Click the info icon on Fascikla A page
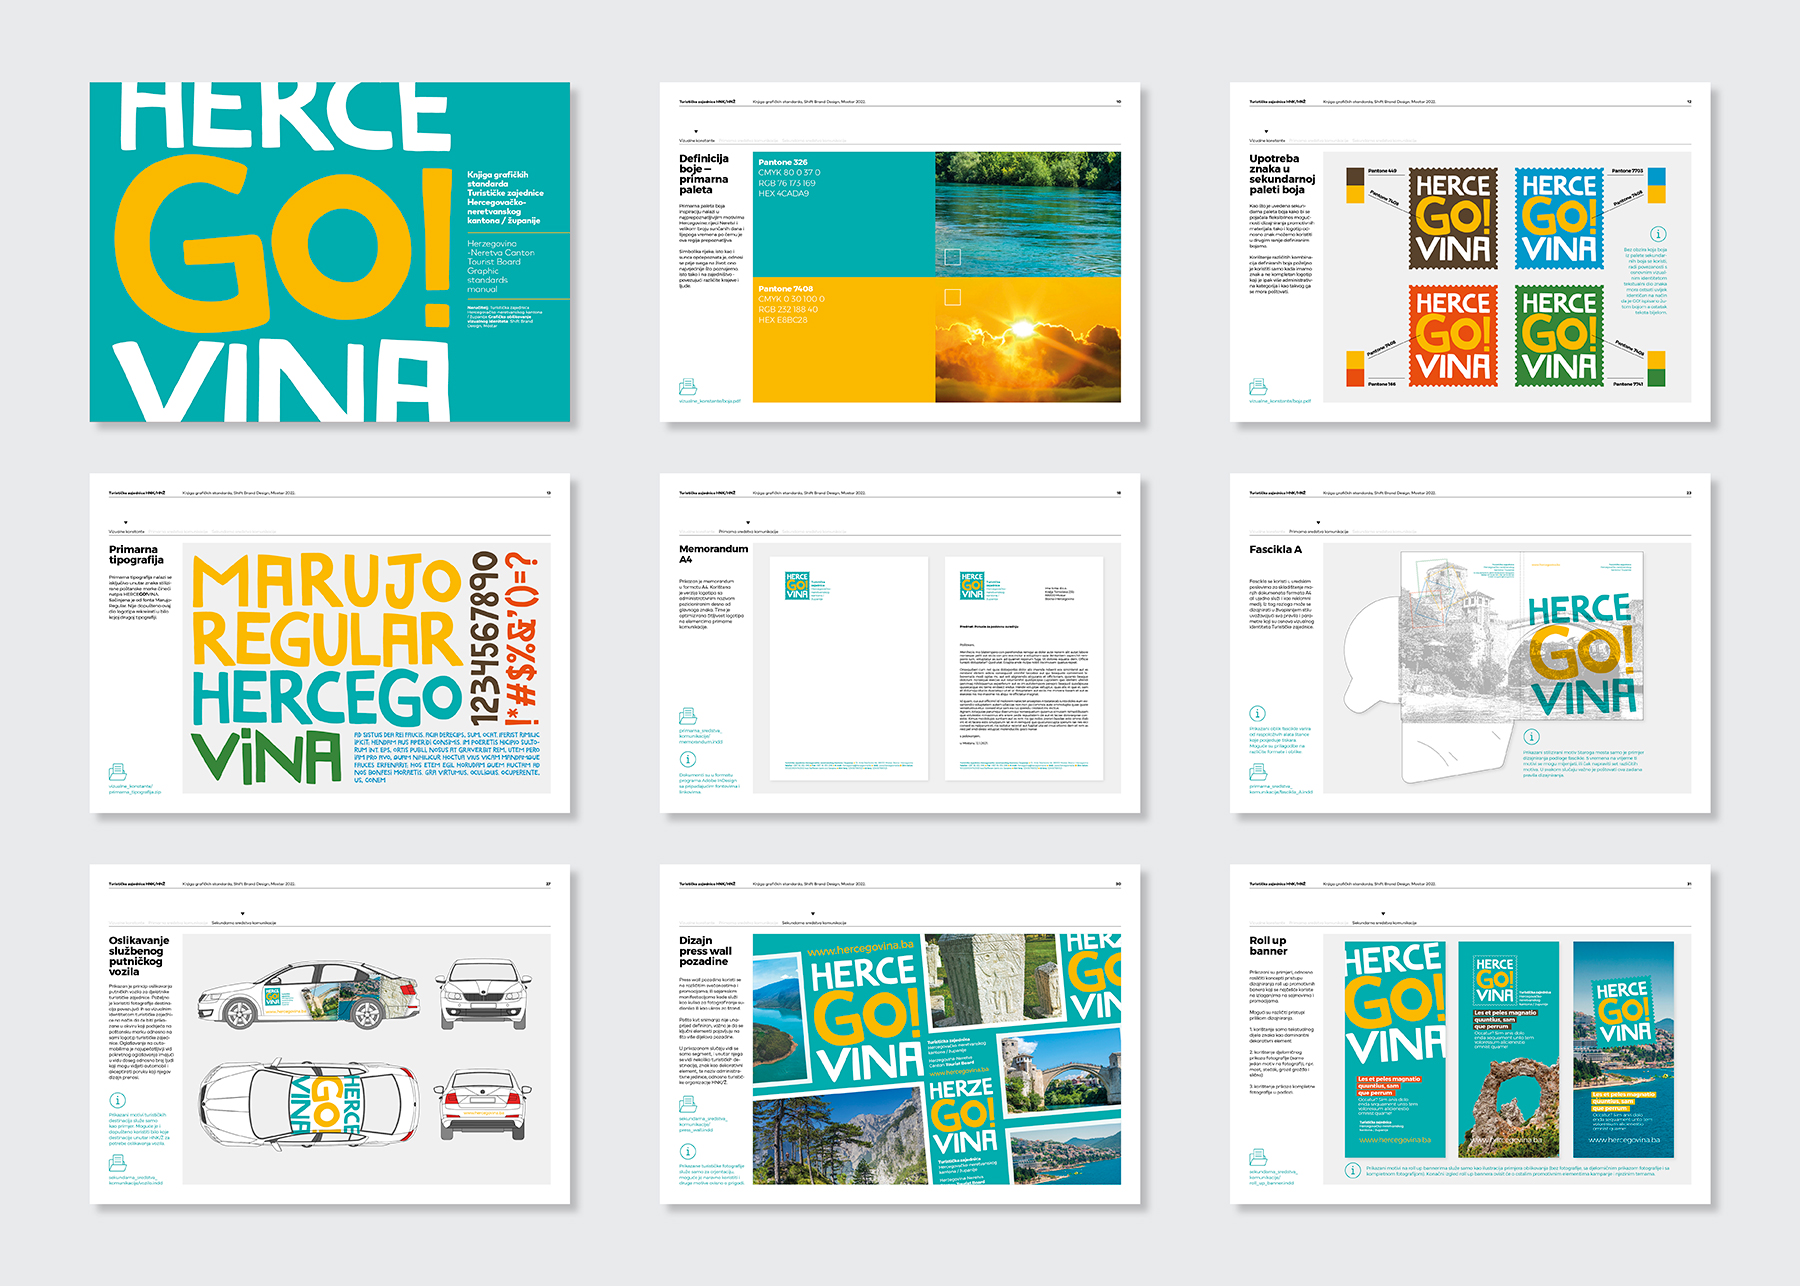Image resolution: width=1800 pixels, height=1286 pixels. (x=1257, y=713)
